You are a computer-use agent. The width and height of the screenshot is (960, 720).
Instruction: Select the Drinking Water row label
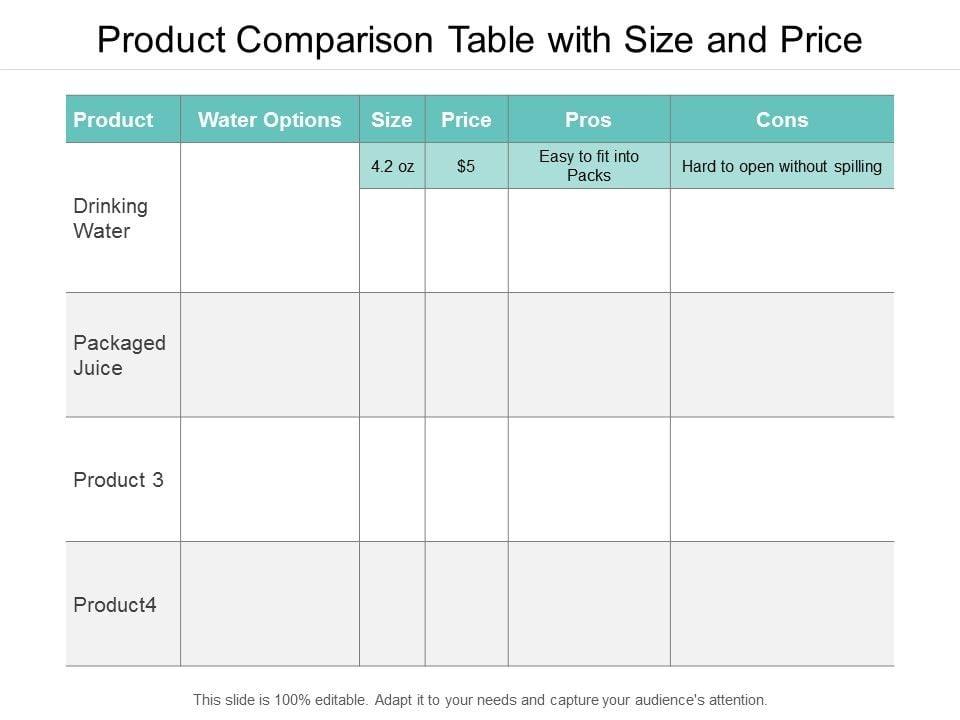point(111,218)
